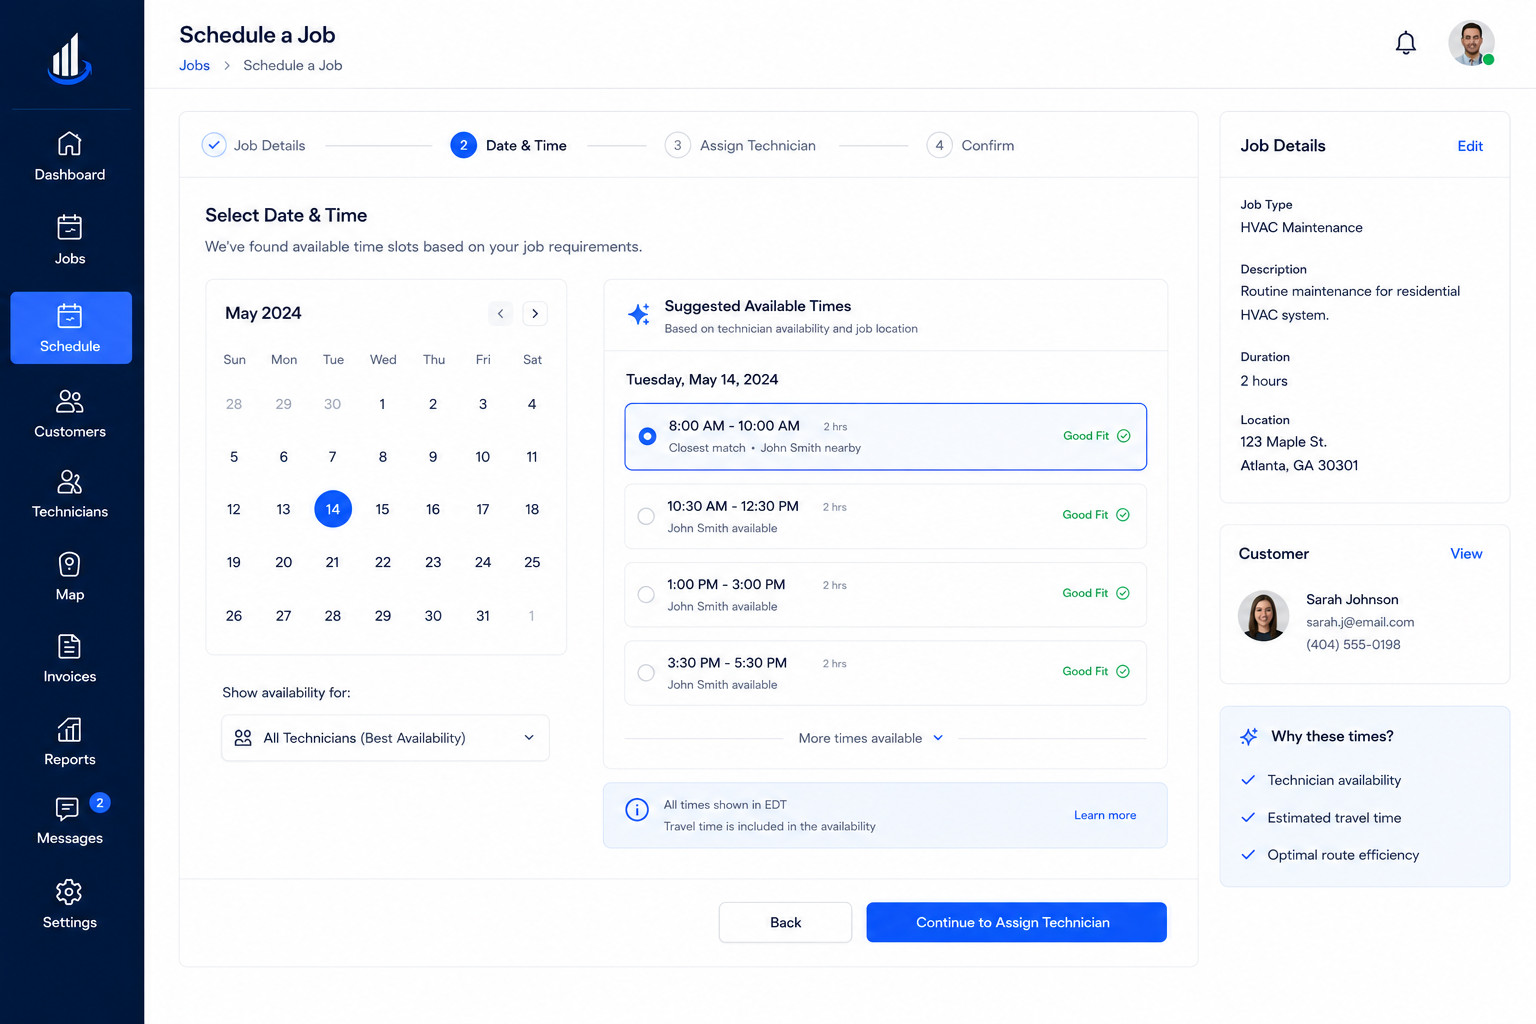Click technicians icon inside availability dropdown
This screenshot has width=1536, height=1024.
(243, 738)
